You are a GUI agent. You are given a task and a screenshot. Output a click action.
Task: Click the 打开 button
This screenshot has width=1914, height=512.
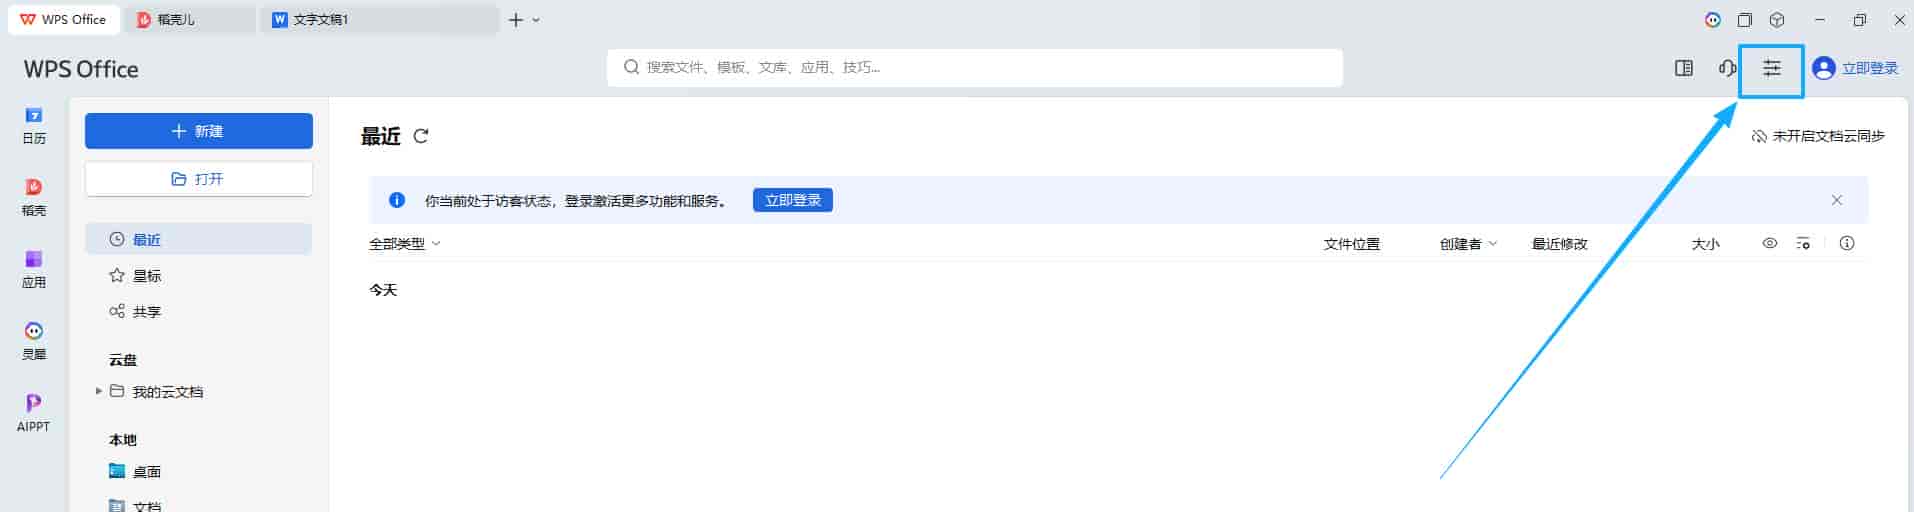(199, 179)
